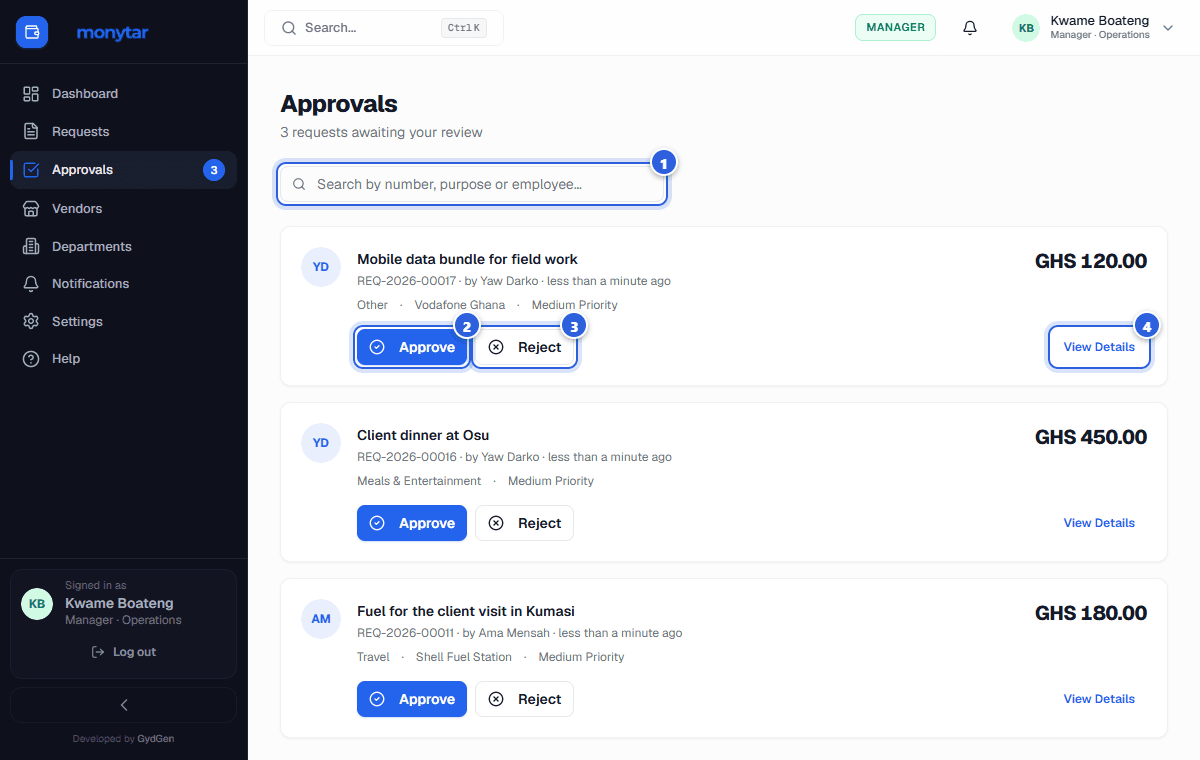
Task: View details of Mobile data bundle request
Action: click(x=1099, y=348)
